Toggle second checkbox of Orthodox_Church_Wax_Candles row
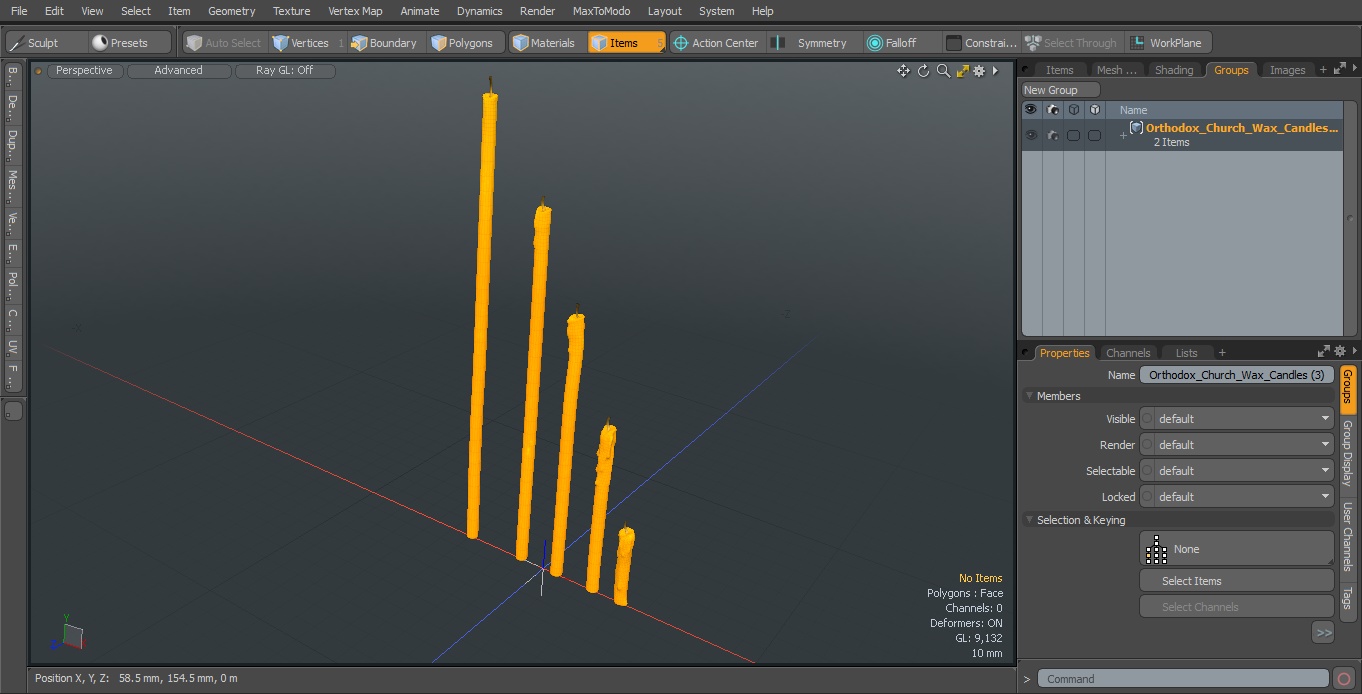The height and width of the screenshot is (694, 1362). pyautogui.click(x=1094, y=135)
